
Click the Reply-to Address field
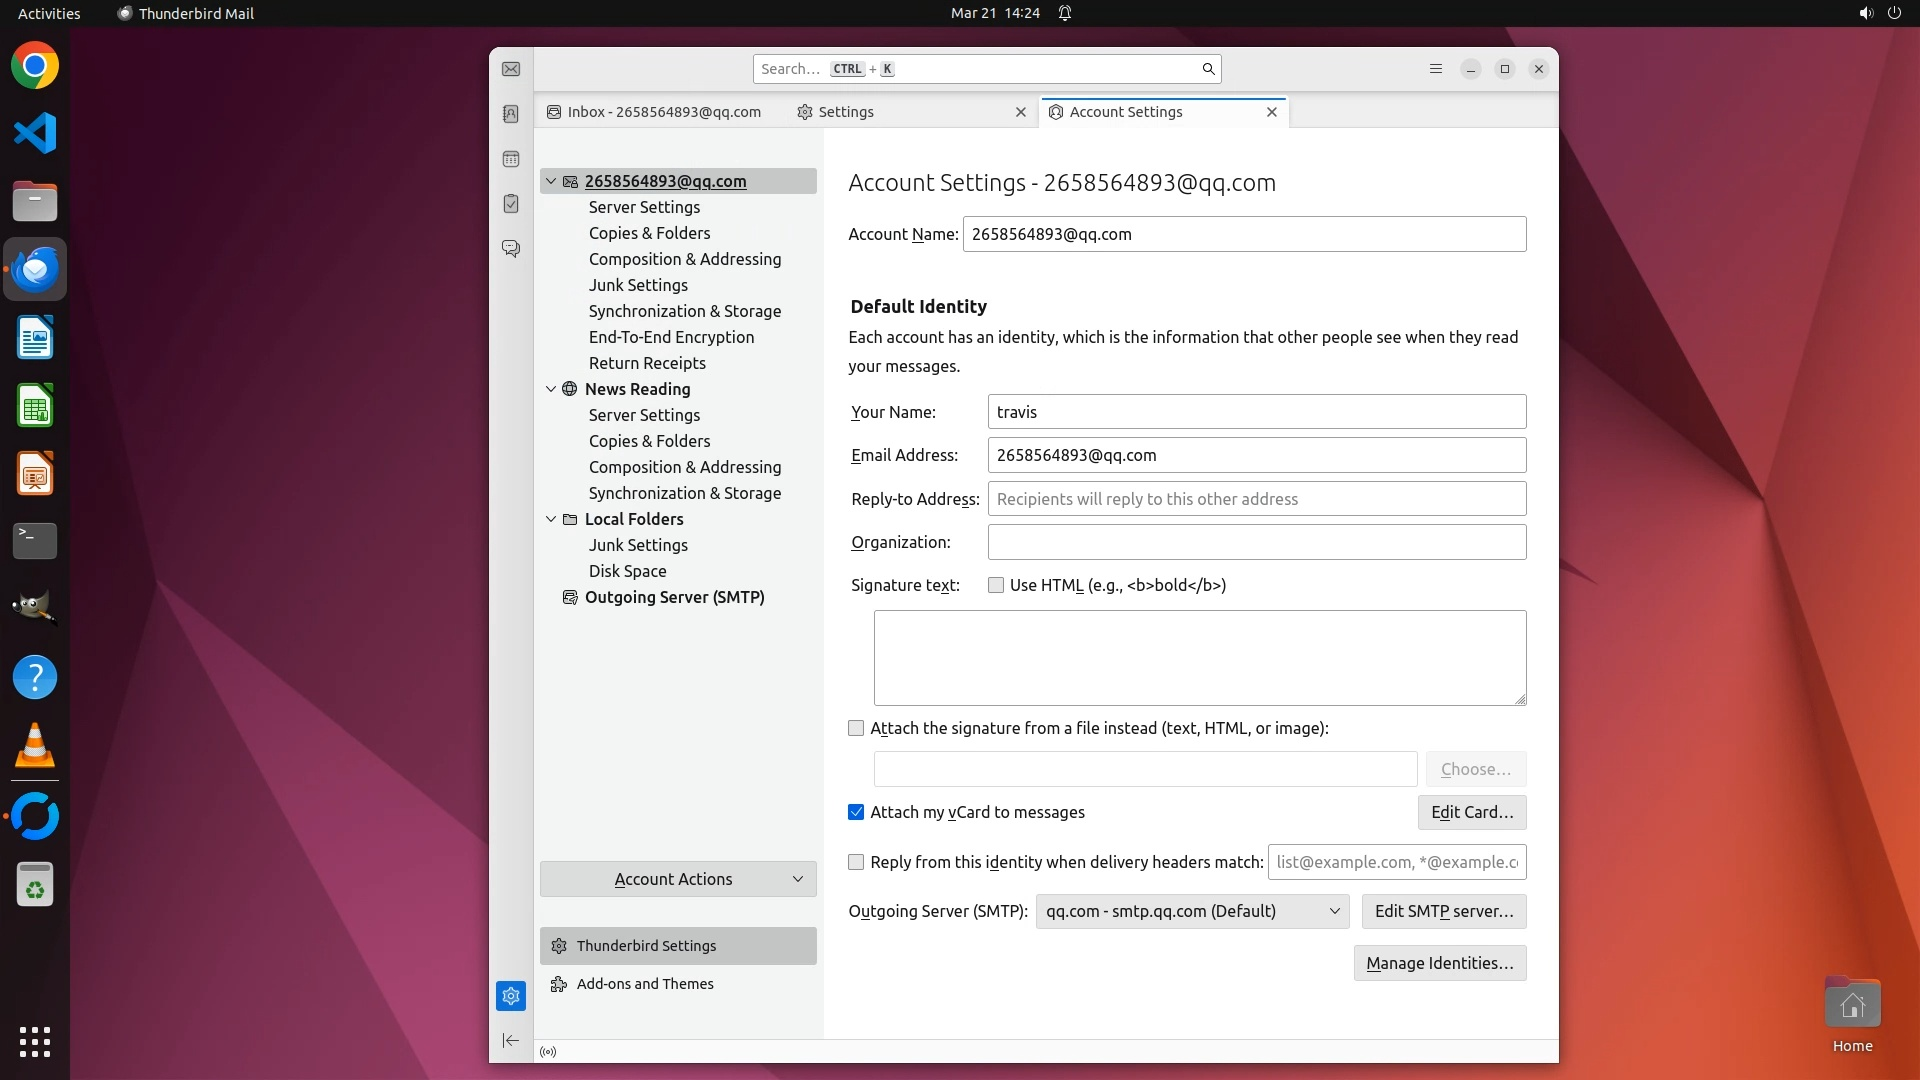(x=1256, y=499)
